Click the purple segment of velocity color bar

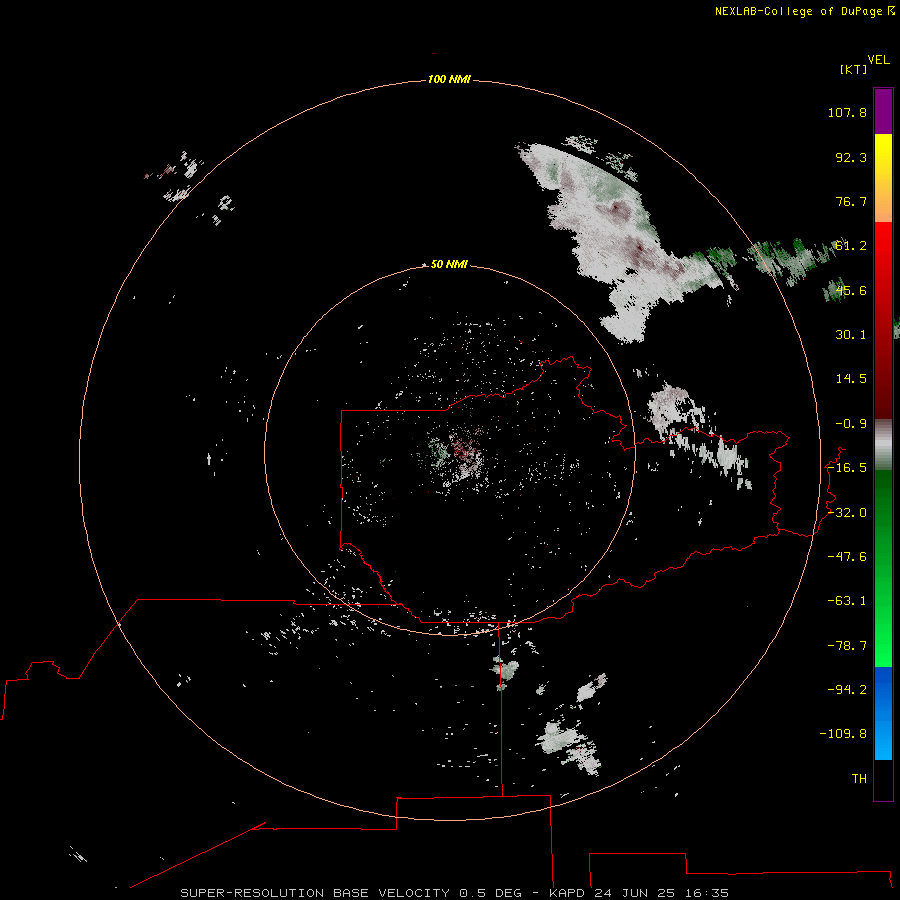883,111
